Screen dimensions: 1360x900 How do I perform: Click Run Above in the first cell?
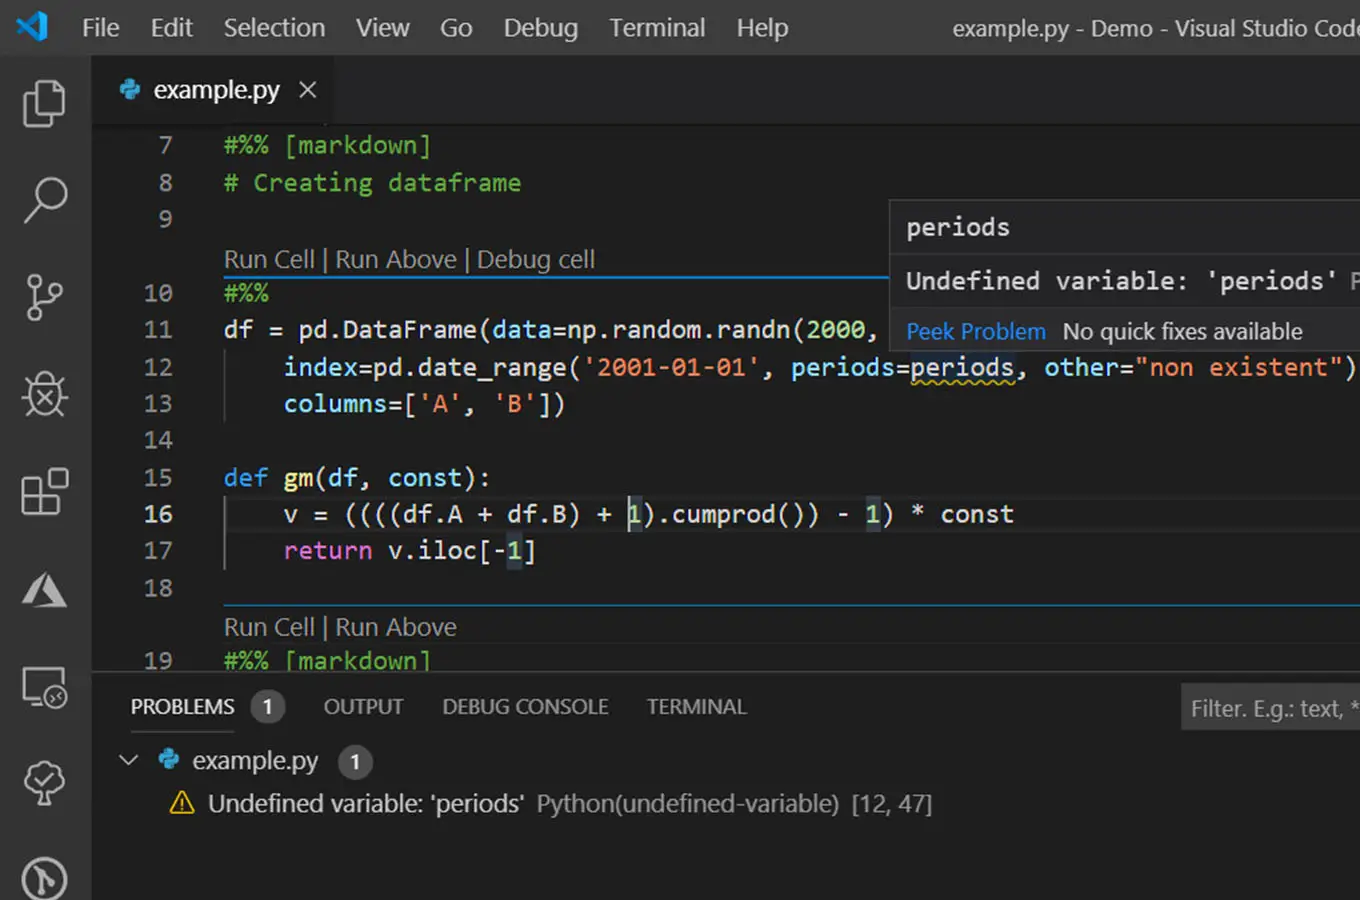395,260
